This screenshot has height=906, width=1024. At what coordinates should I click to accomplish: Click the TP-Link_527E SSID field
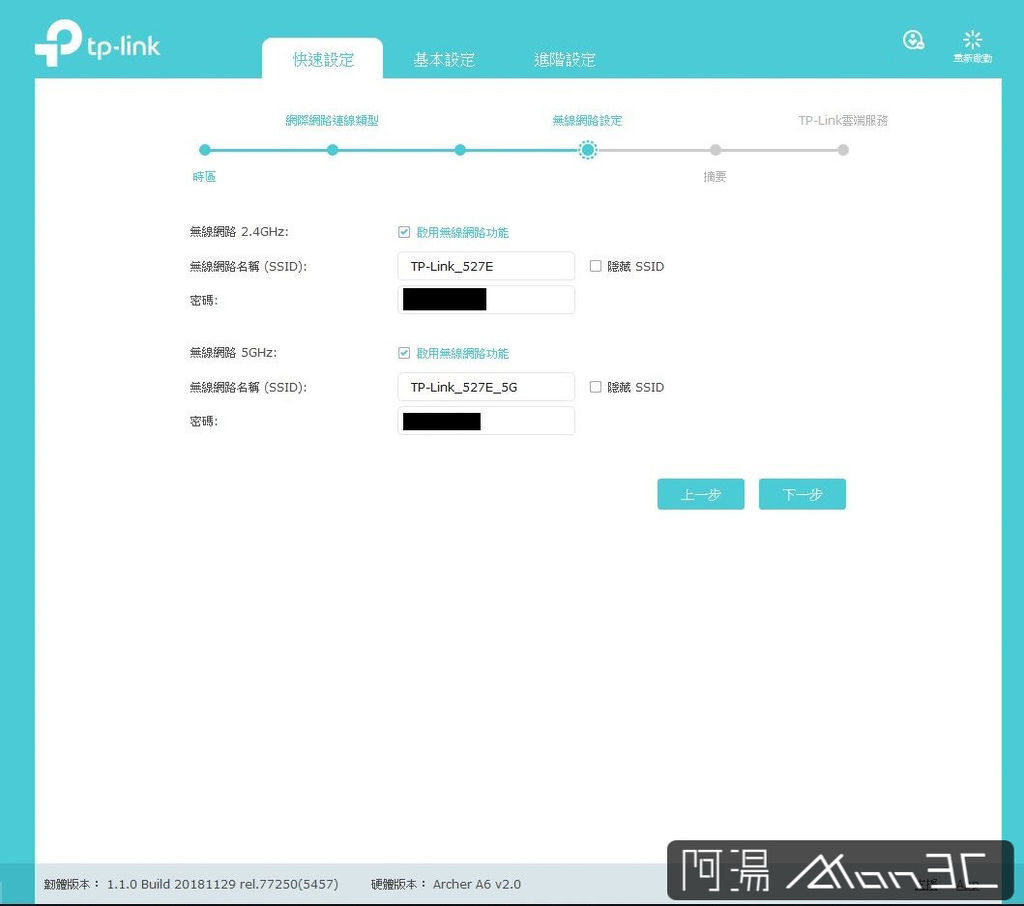pyautogui.click(x=486, y=266)
